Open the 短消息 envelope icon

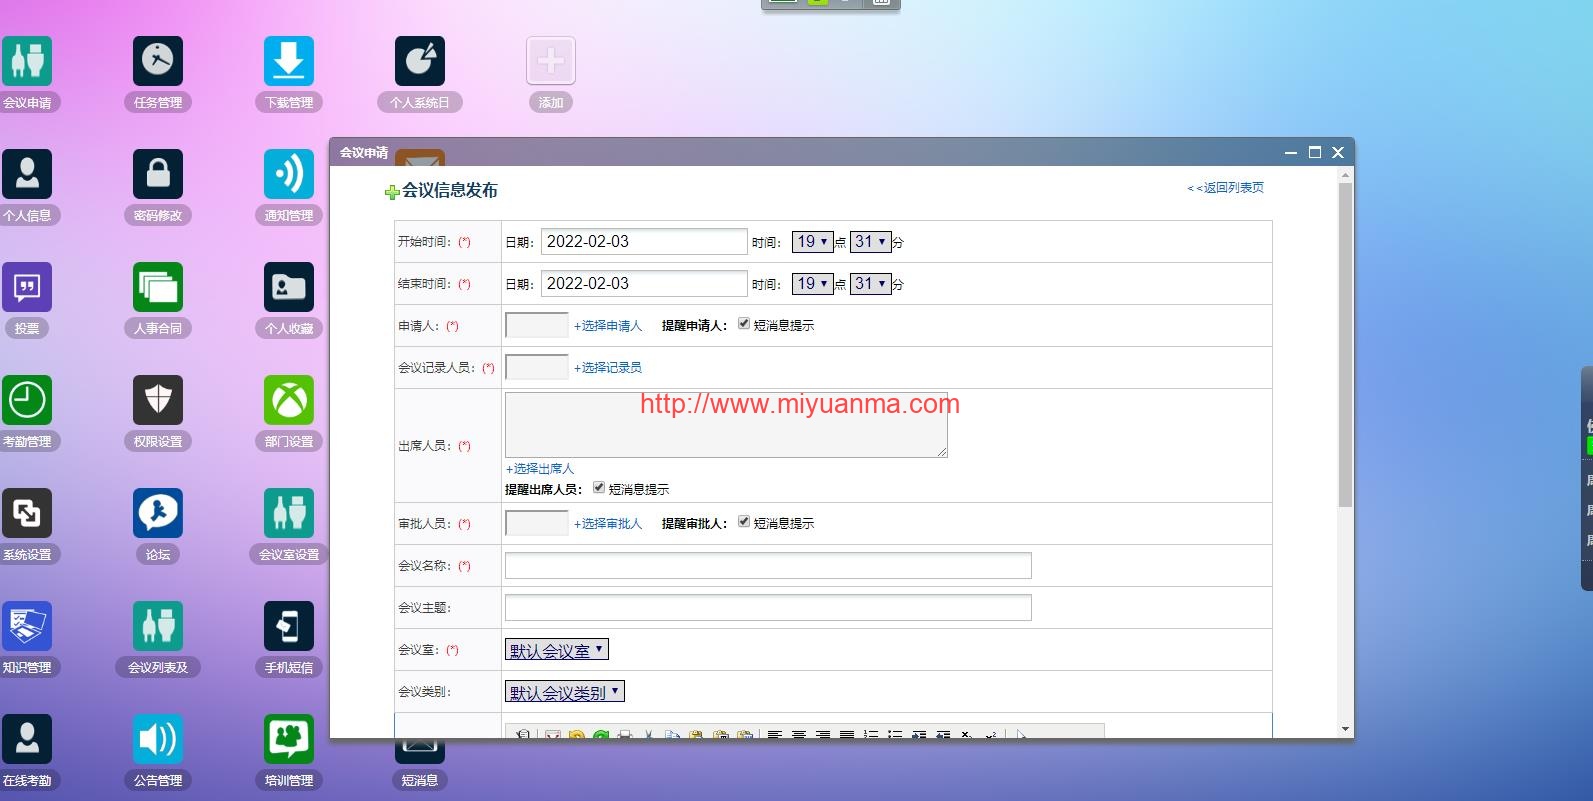[x=420, y=751]
